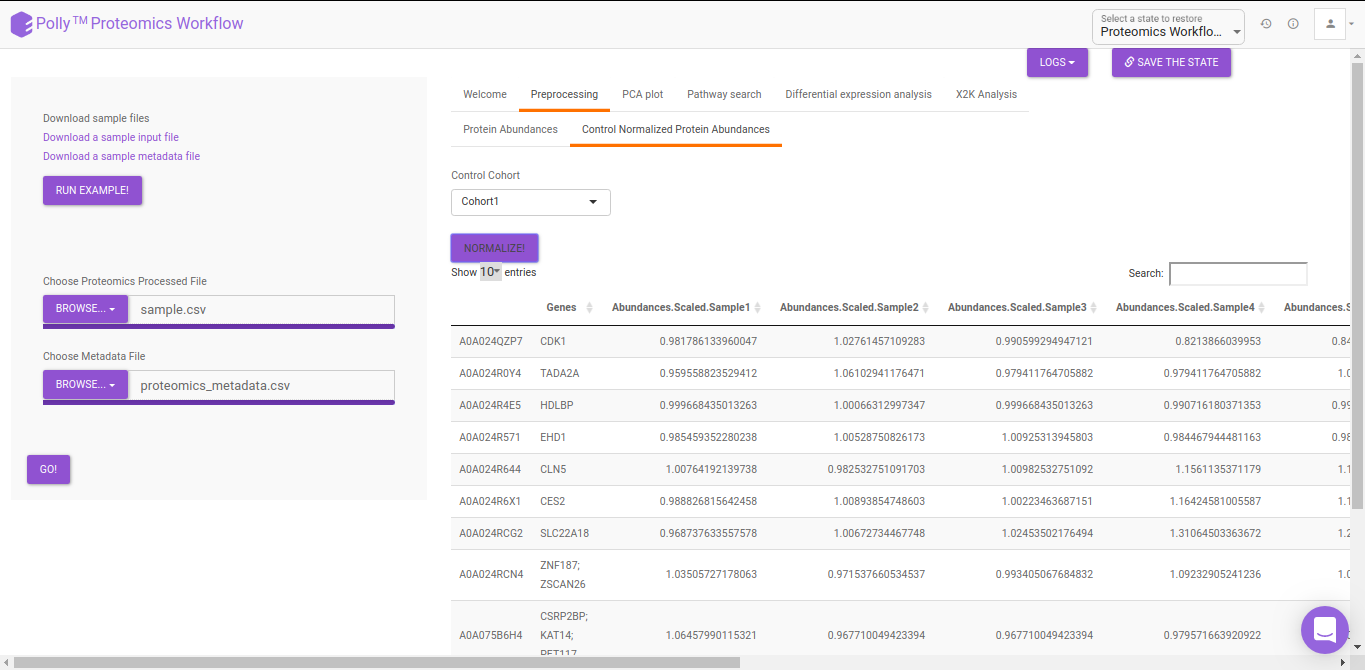Expand the LOGS dropdown button
This screenshot has height=670, width=1365.
point(1057,62)
